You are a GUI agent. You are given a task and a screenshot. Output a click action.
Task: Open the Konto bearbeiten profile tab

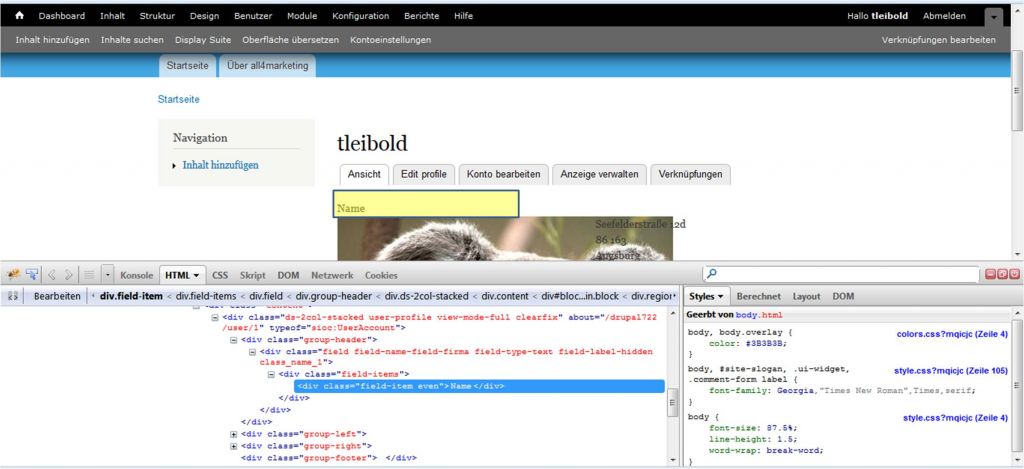(x=504, y=174)
